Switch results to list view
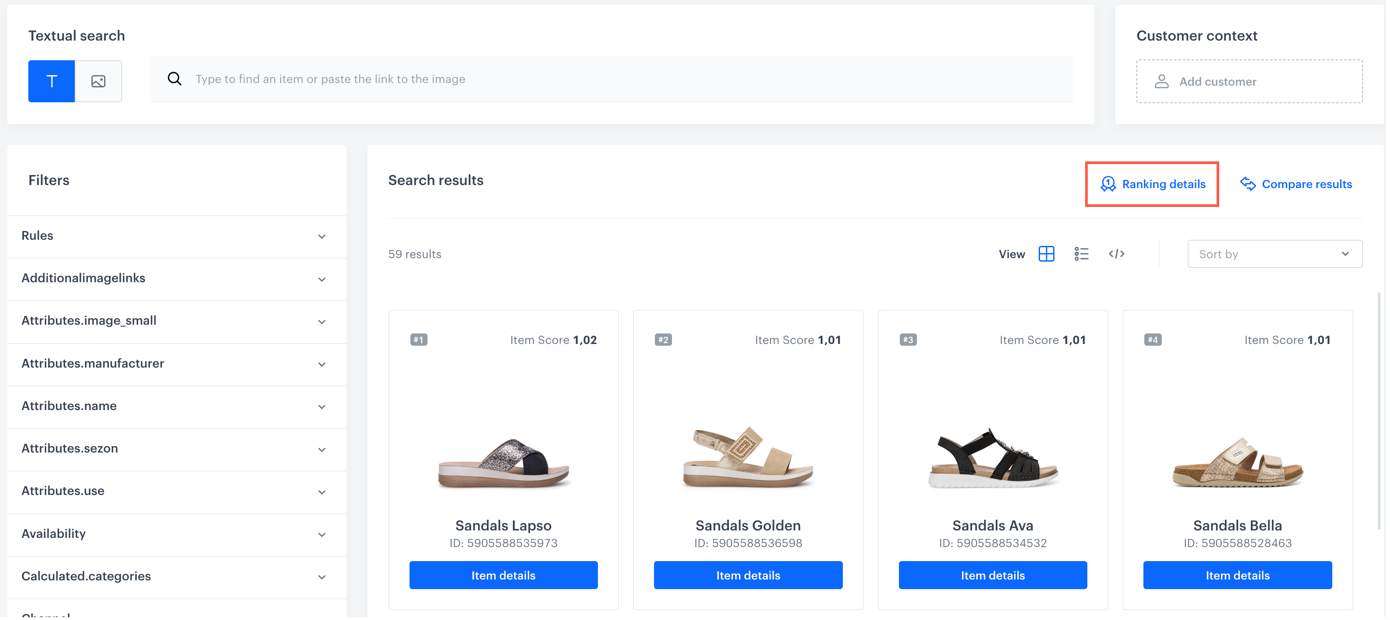Viewport: 1390px width, 620px height. [x=1081, y=254]
